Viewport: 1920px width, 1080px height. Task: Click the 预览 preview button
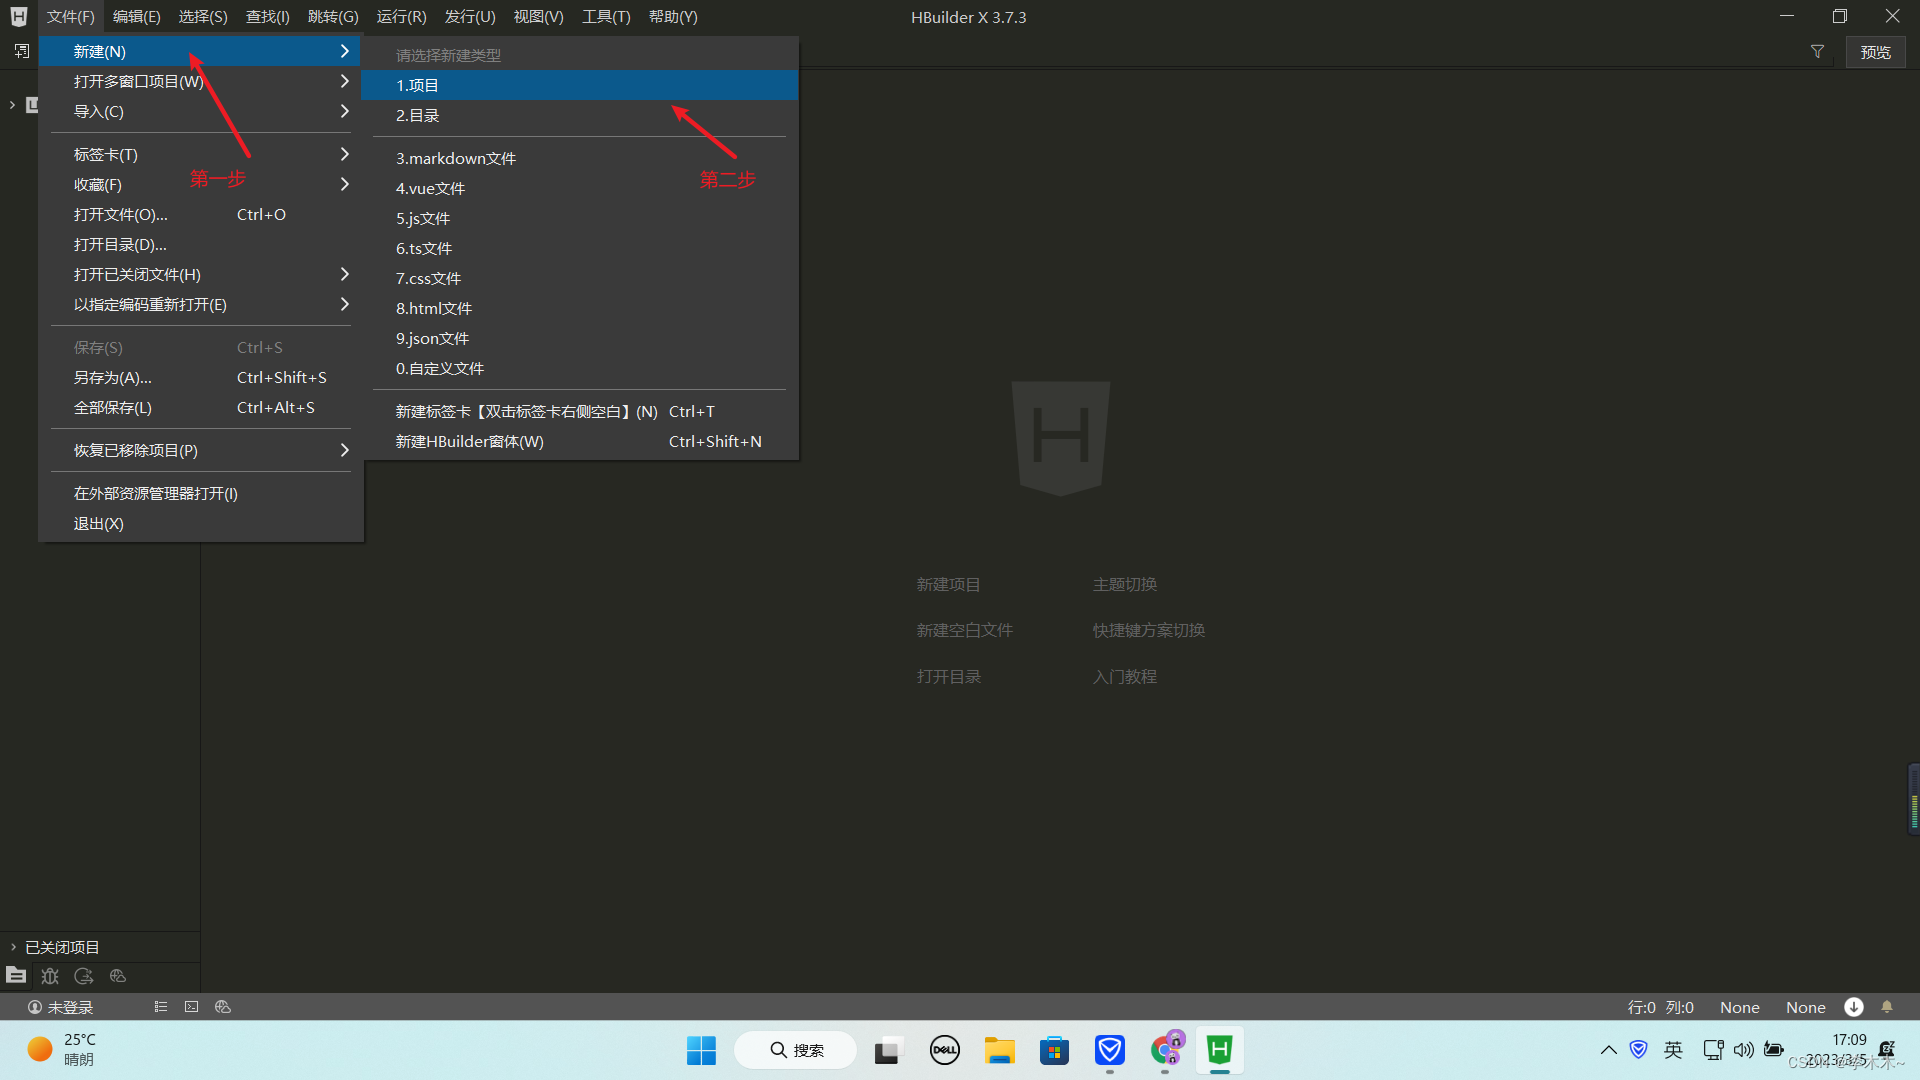(1875, 52)
